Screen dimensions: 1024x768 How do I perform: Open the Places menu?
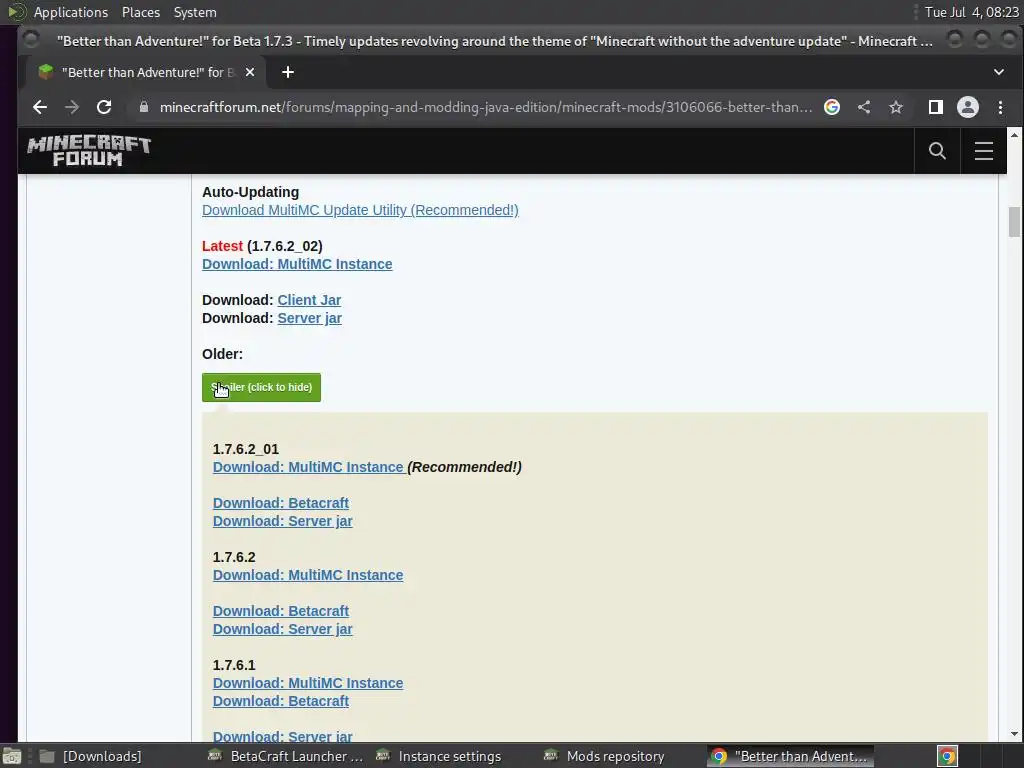tap(140, 12)
